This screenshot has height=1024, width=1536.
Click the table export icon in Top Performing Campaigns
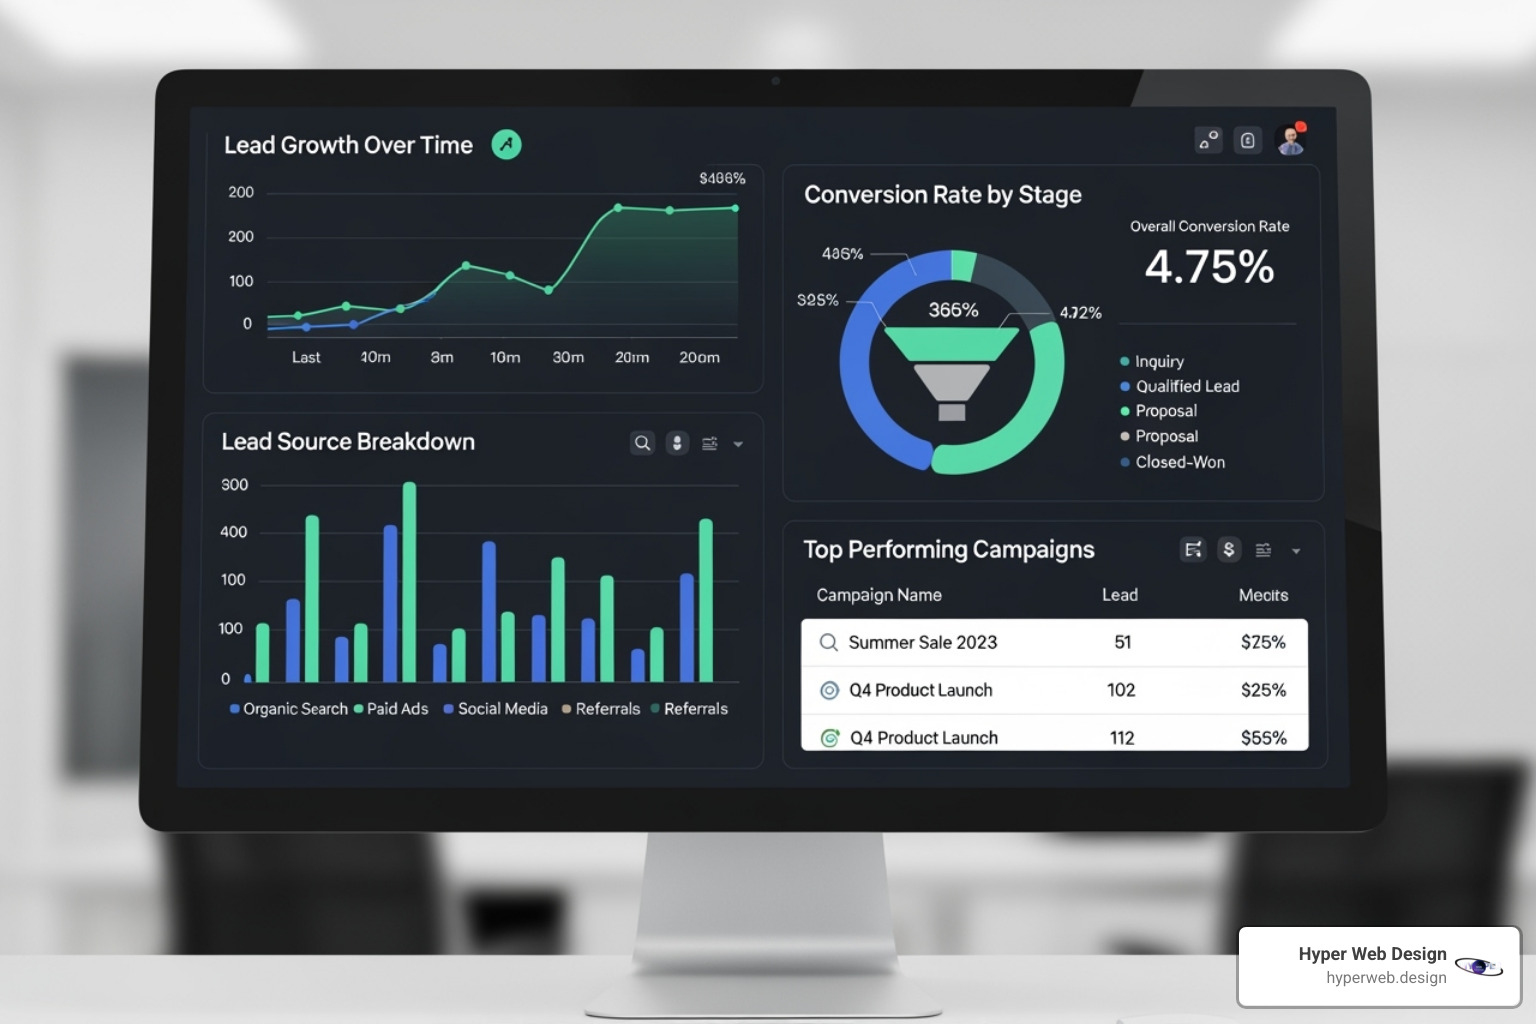(x=1192, y=549)
